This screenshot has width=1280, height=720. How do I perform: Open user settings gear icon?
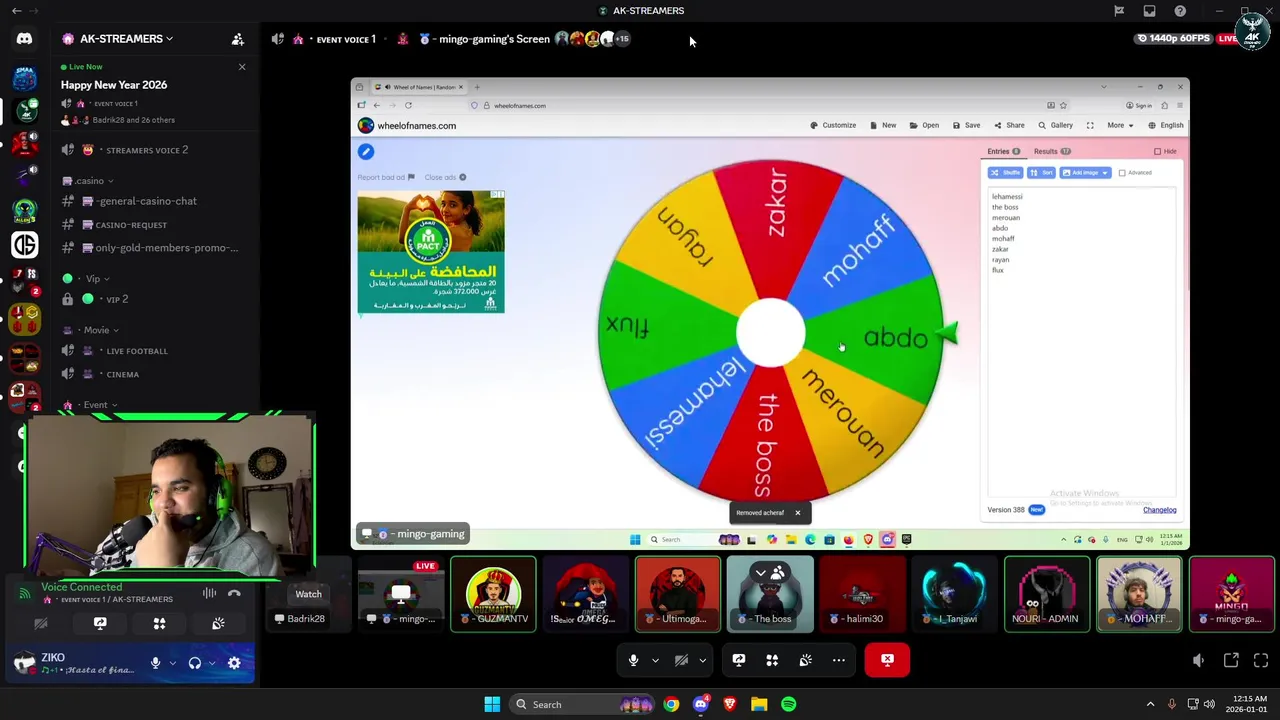pos(234,662)
